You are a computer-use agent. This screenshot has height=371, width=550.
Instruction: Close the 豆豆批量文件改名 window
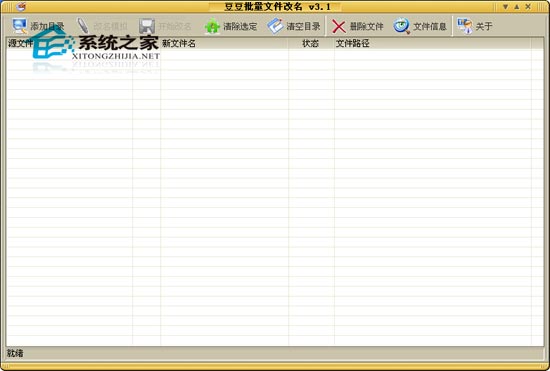coord(528,7)
